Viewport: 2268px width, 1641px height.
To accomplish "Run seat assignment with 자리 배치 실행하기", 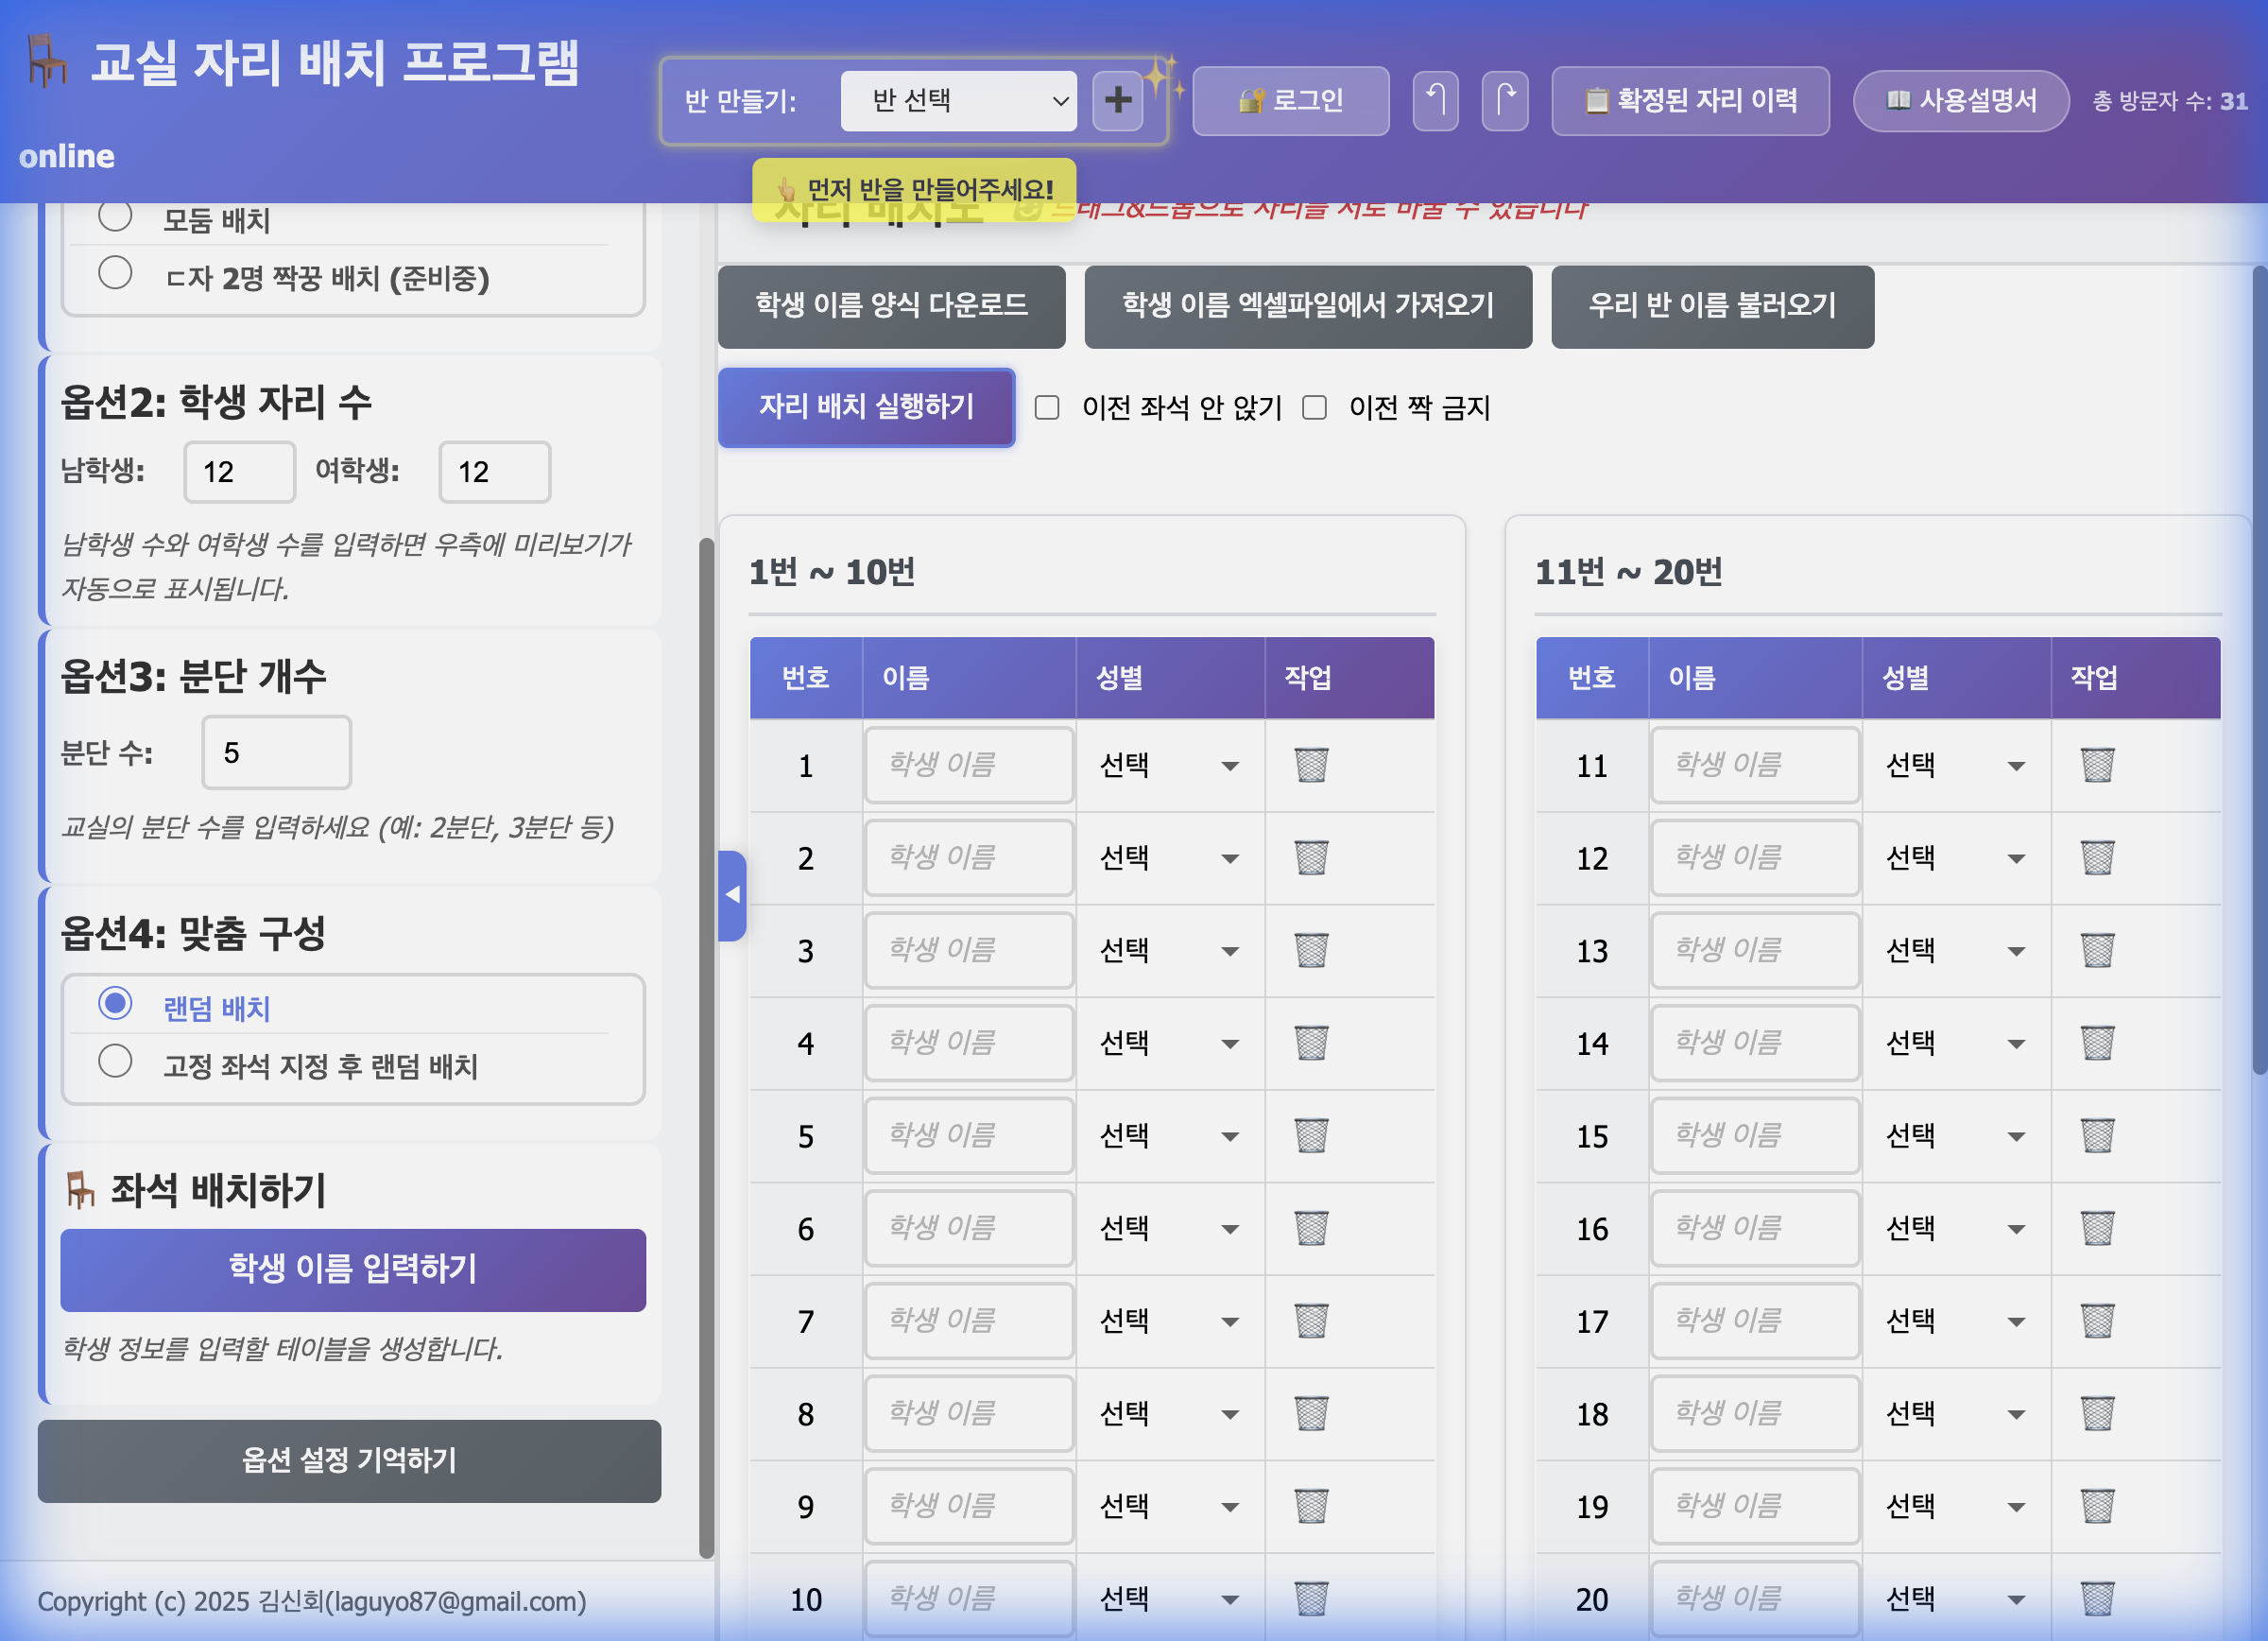I will [866, 407].
